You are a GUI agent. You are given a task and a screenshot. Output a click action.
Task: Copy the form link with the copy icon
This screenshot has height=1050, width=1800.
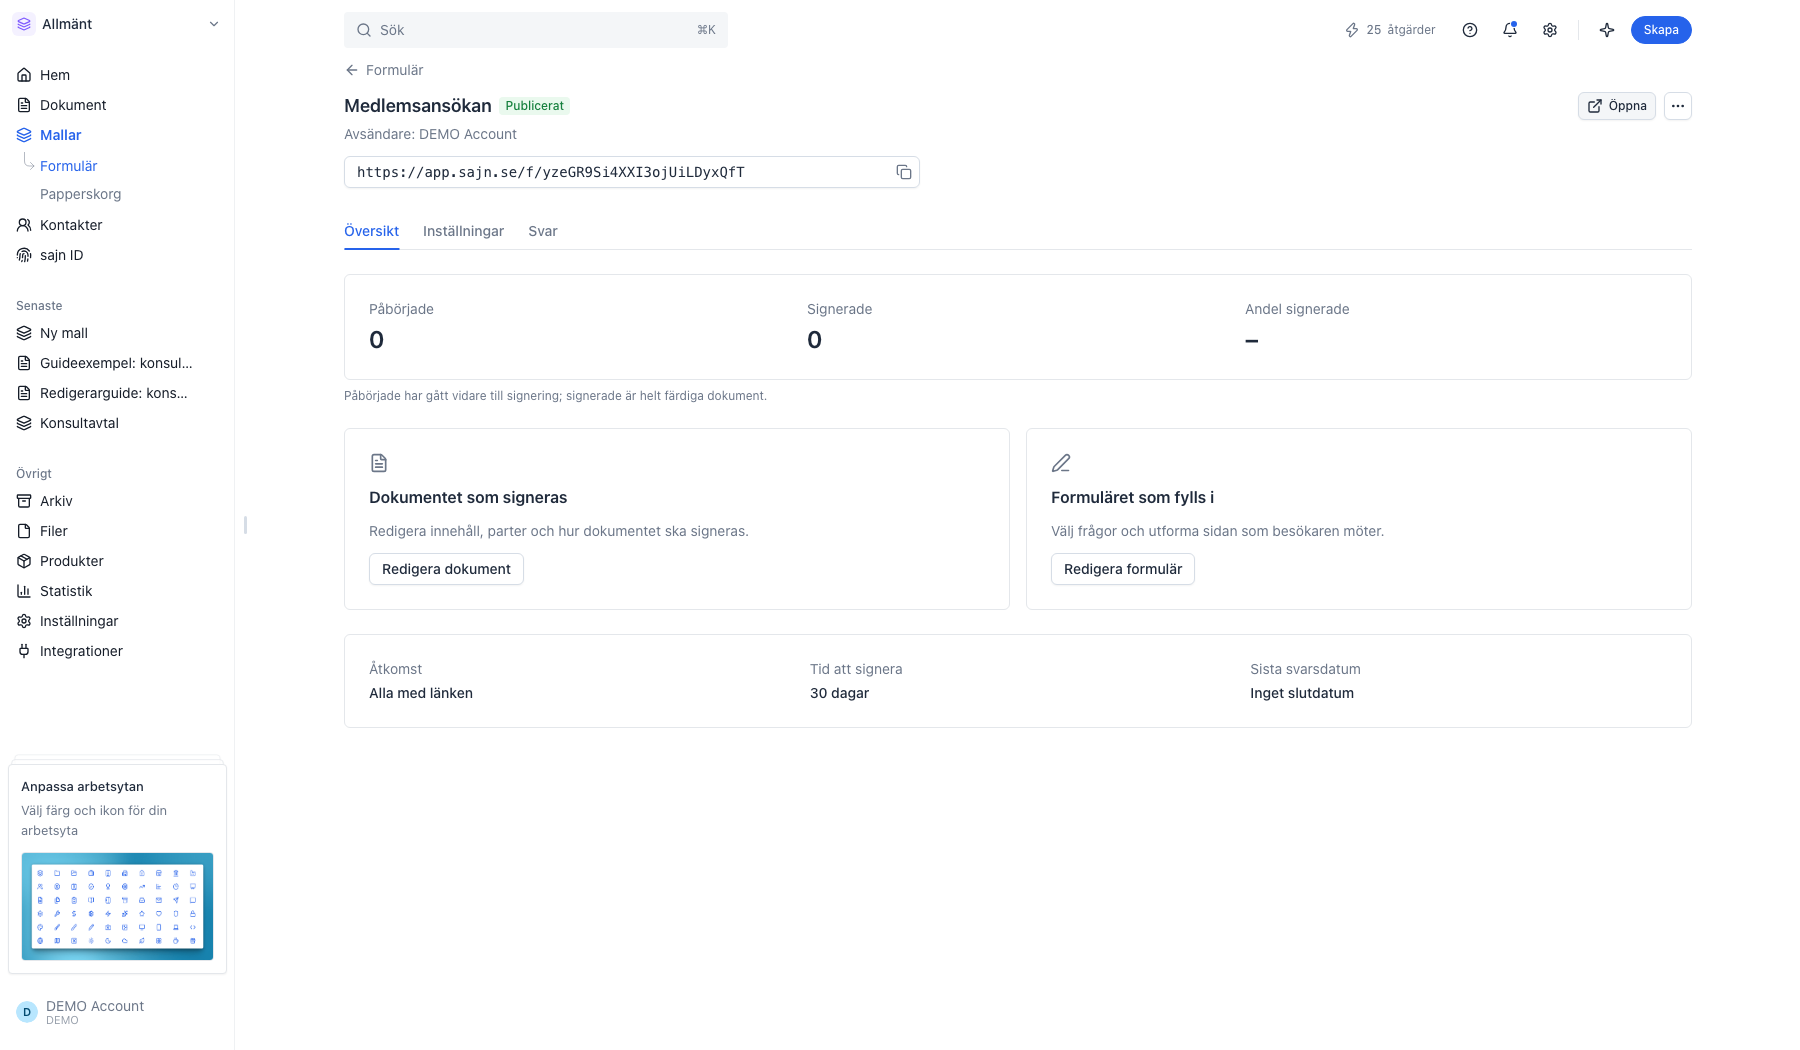pos(904,172)
